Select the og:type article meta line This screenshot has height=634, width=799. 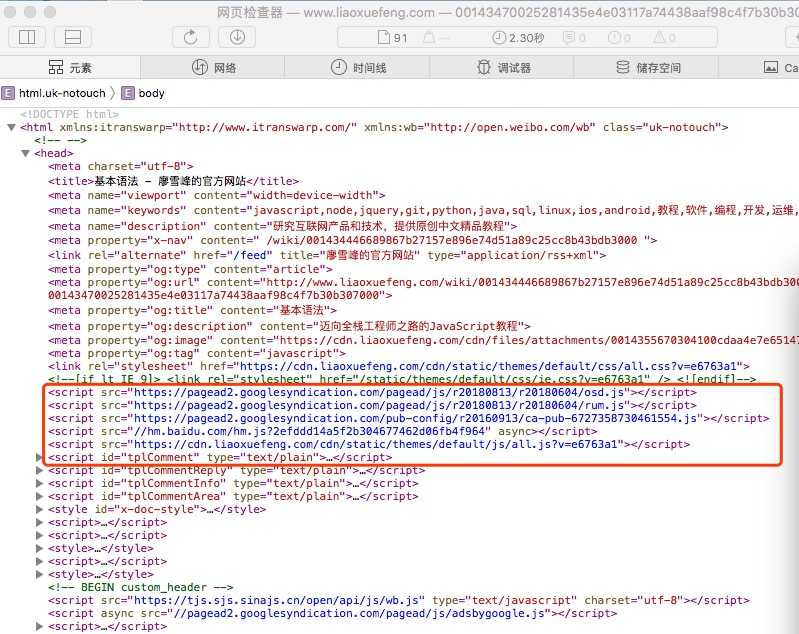(x=190, y=269)
